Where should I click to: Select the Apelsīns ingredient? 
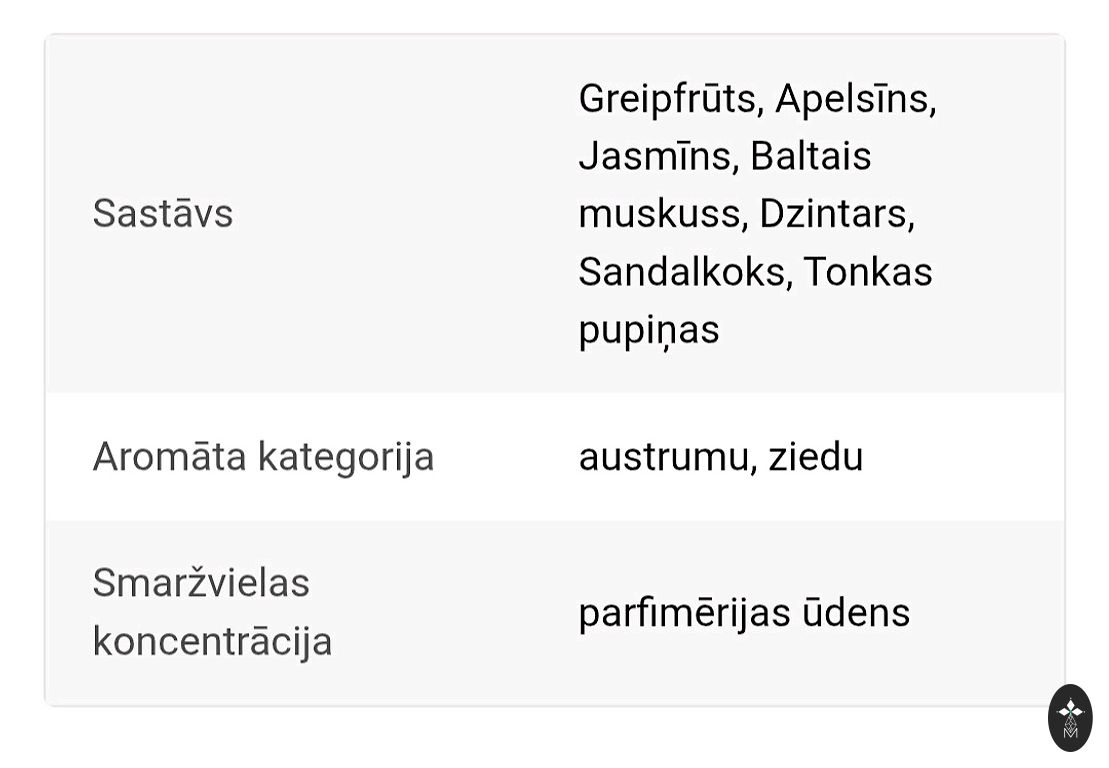click(855, 99)
